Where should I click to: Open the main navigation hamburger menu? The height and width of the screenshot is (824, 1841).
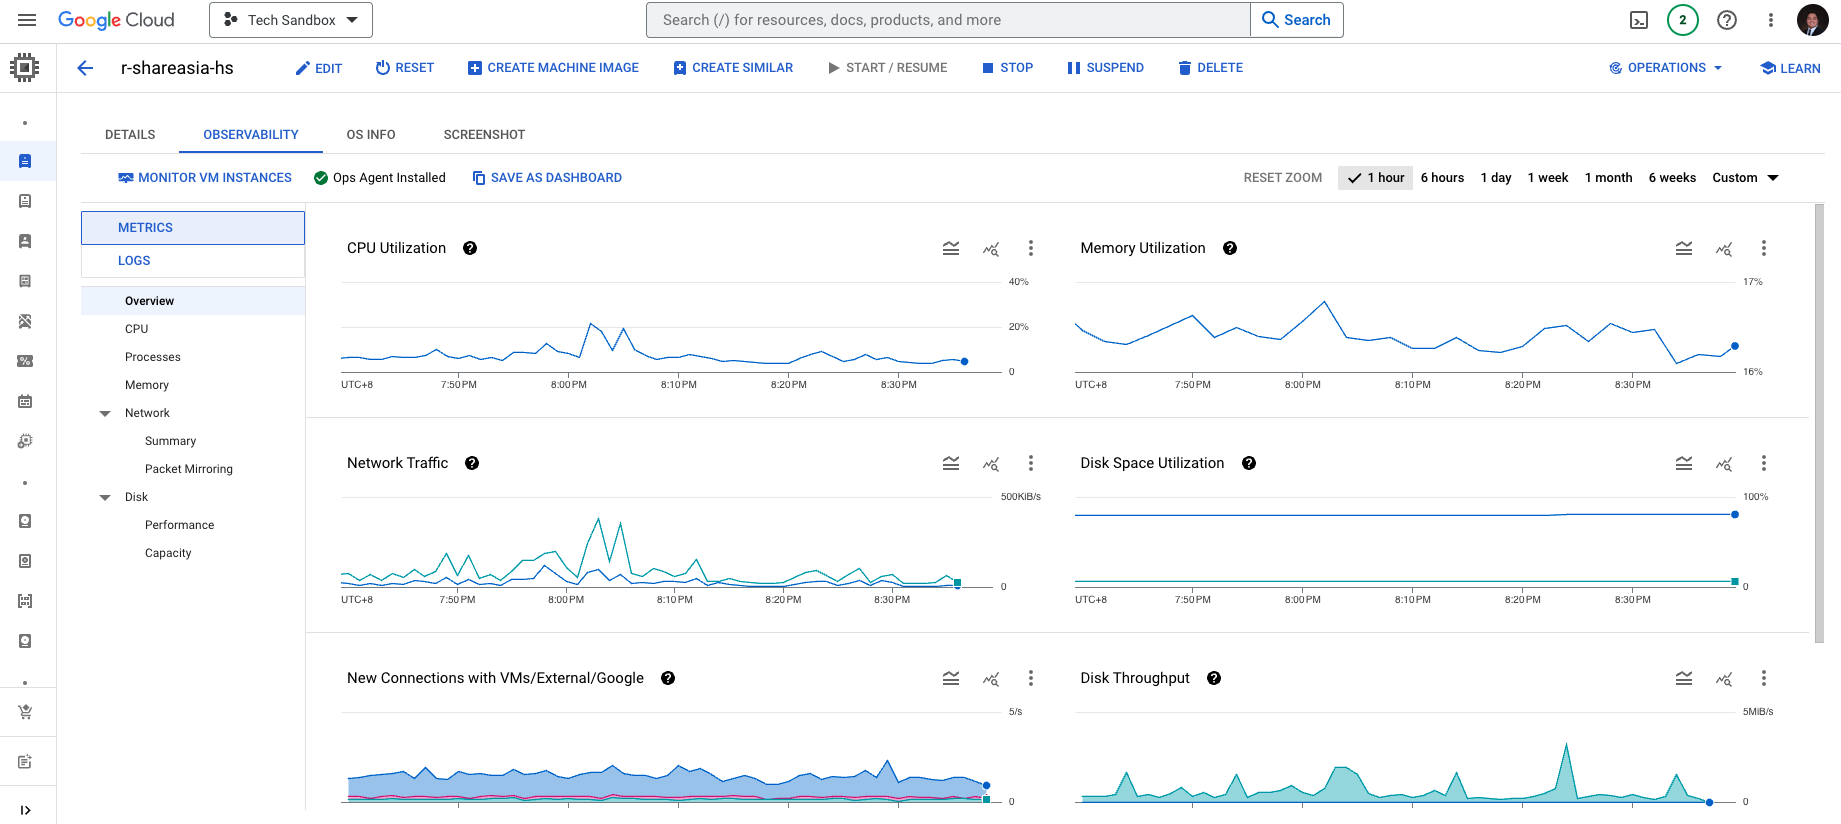pyautogui.click(x=27, y=20)
